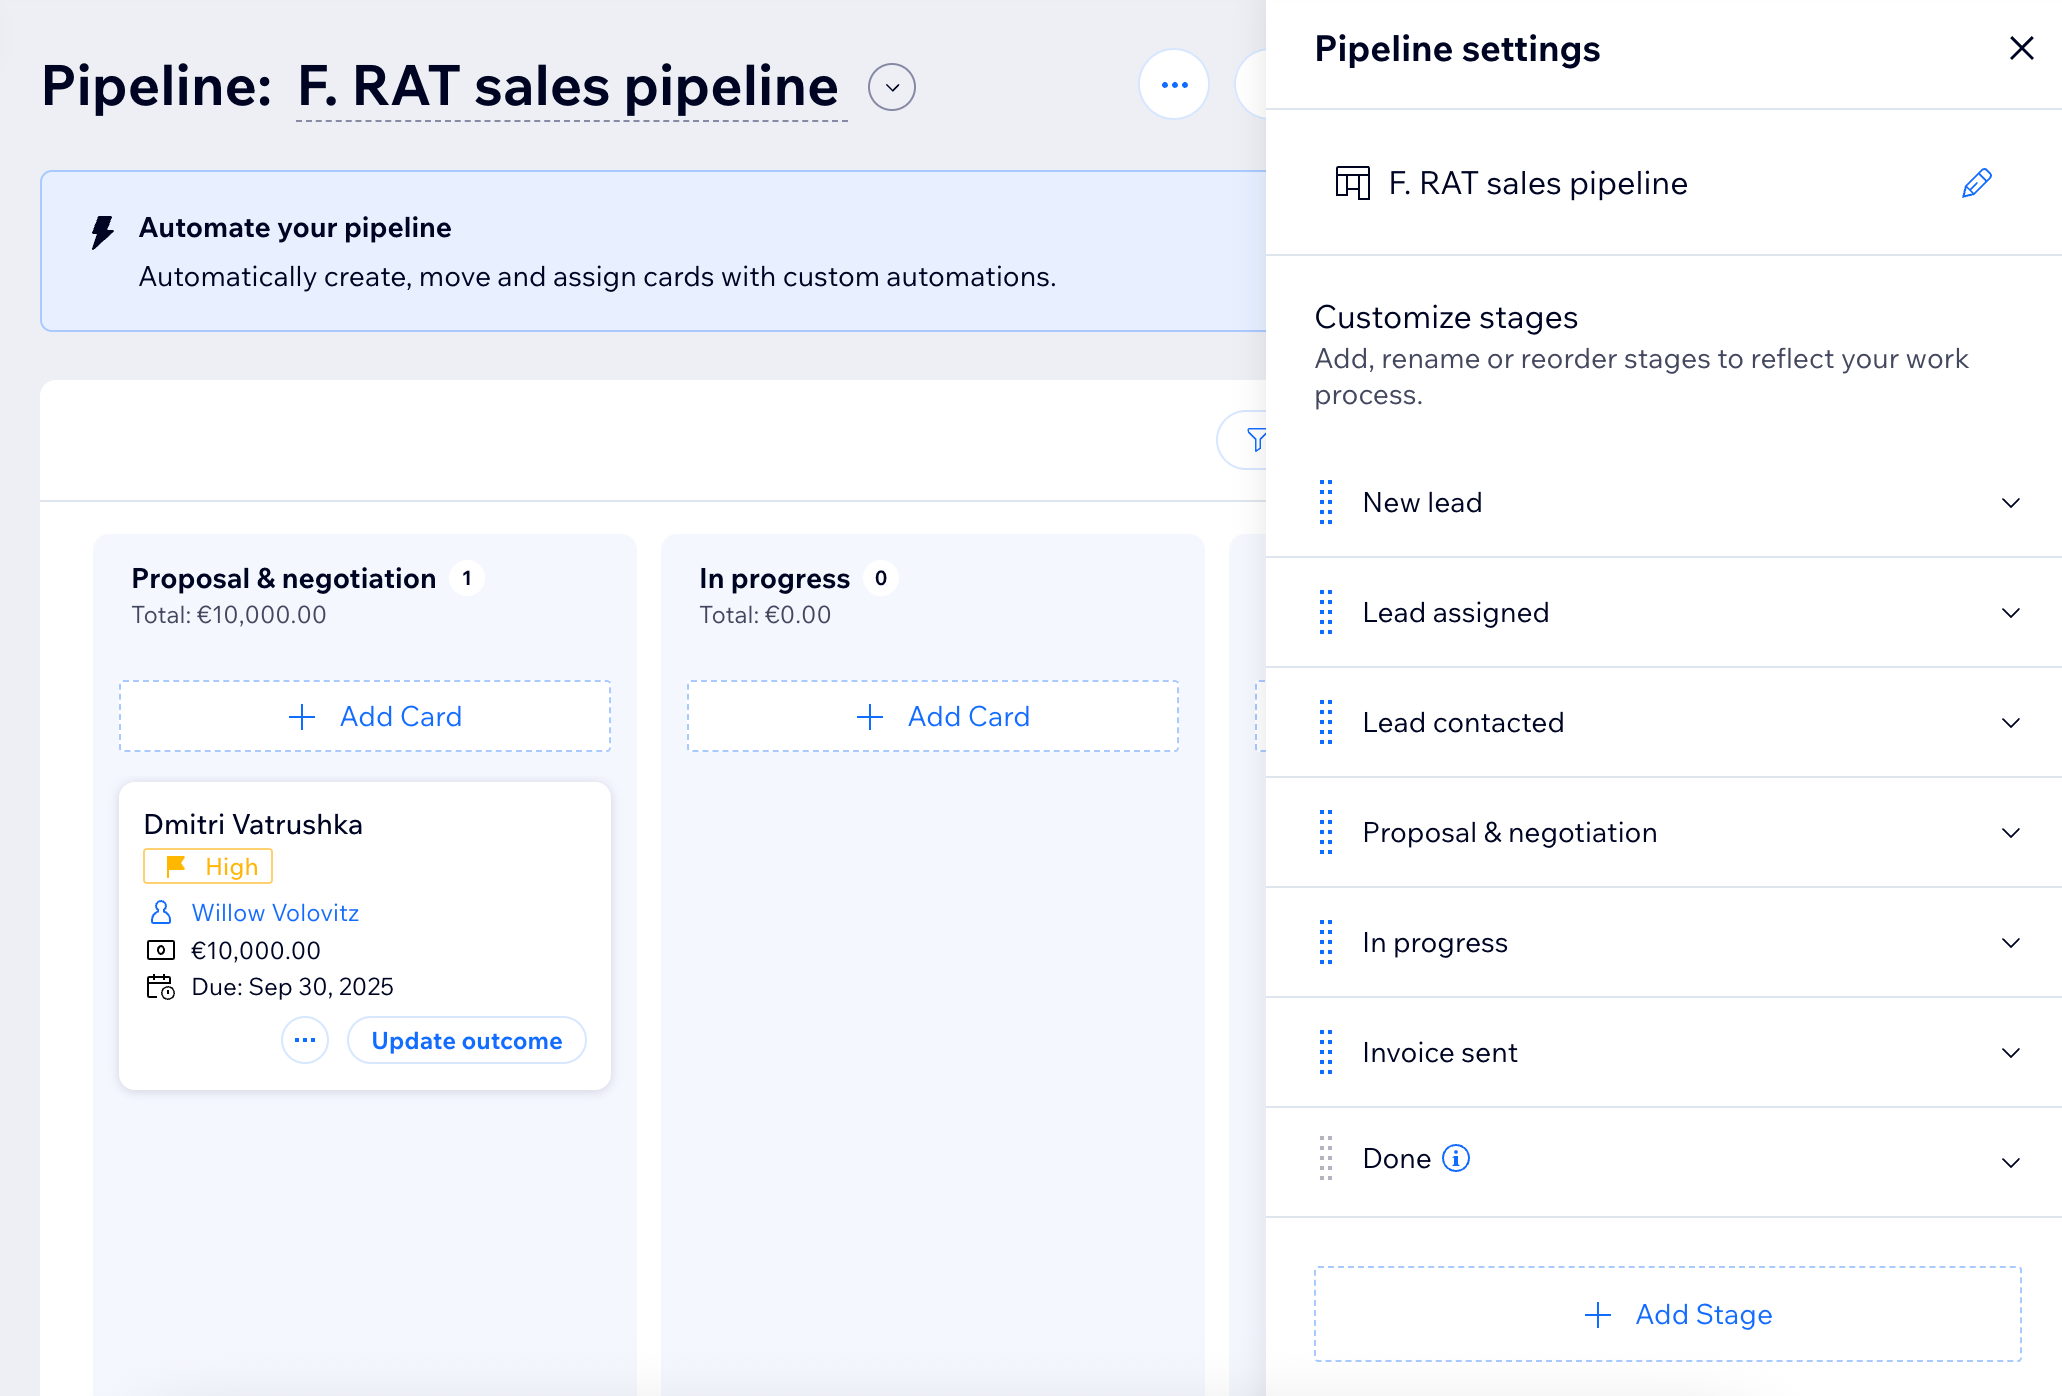Click the pipeline board icon beside the name
The image size is (2062, 1396).
pyautogui.click(x=1351, y=184)
